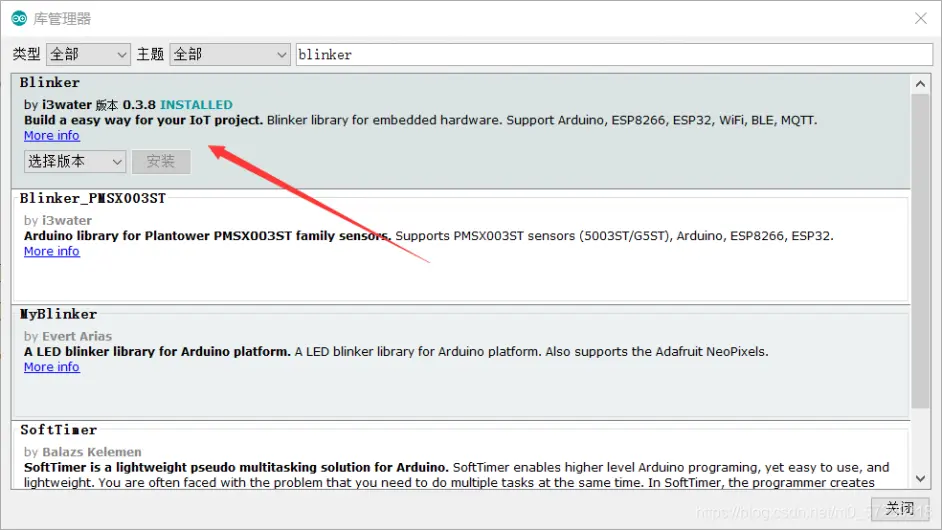942x530 pixels.
Task: Open the 主题 topic filter dropdown
Action: click(230, 55)
